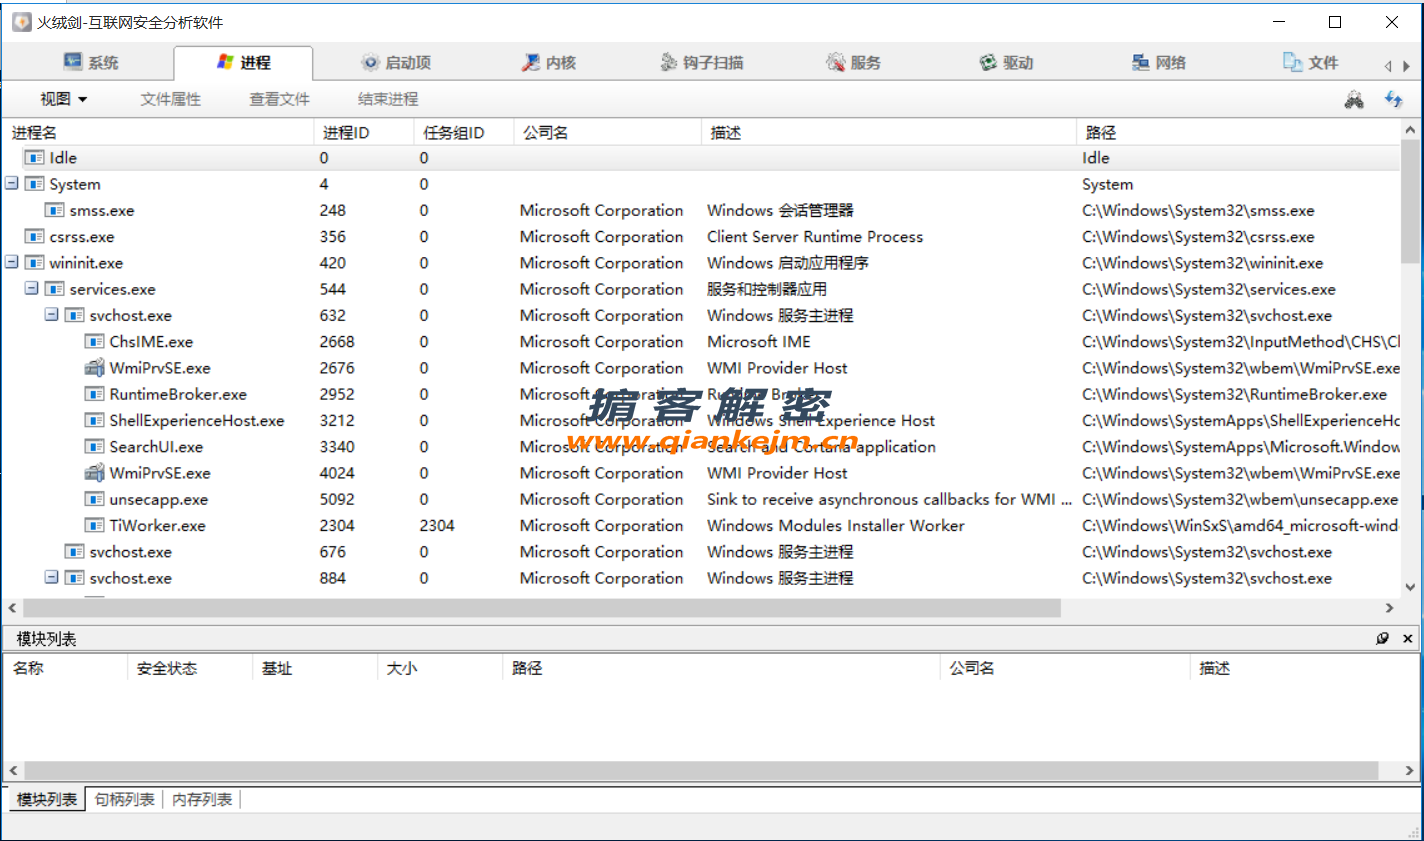This screenshot has width=1424, height=841.
Task: Select the WmiPrvSE.exe 4024 process icon
Action: pyautogui.click(x=95, y=473)
